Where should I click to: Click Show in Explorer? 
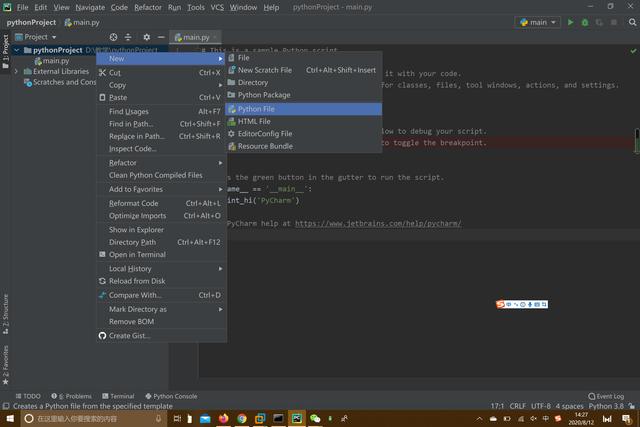(161, 230)
